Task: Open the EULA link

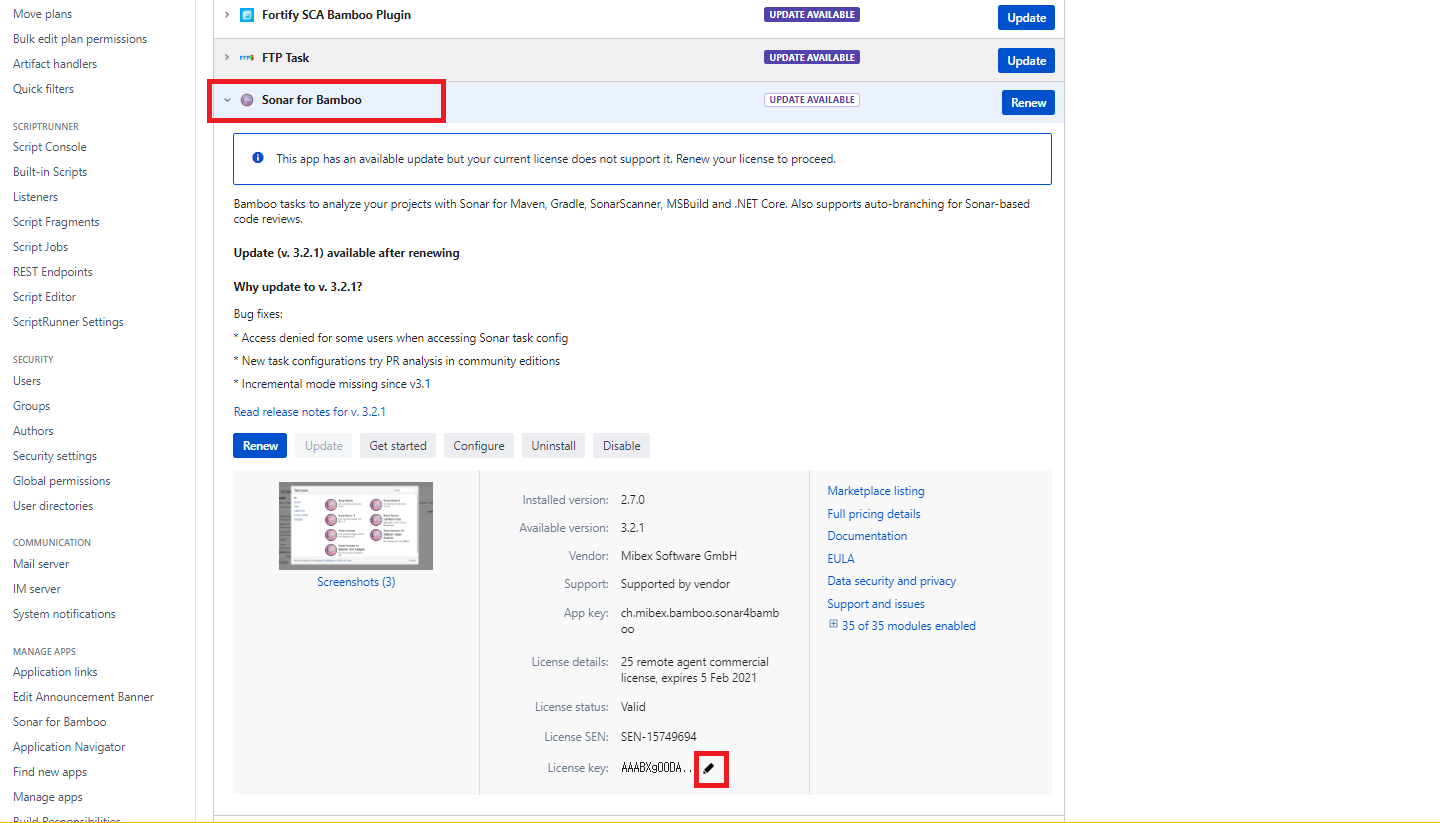Action: click(x=841, y=559)
